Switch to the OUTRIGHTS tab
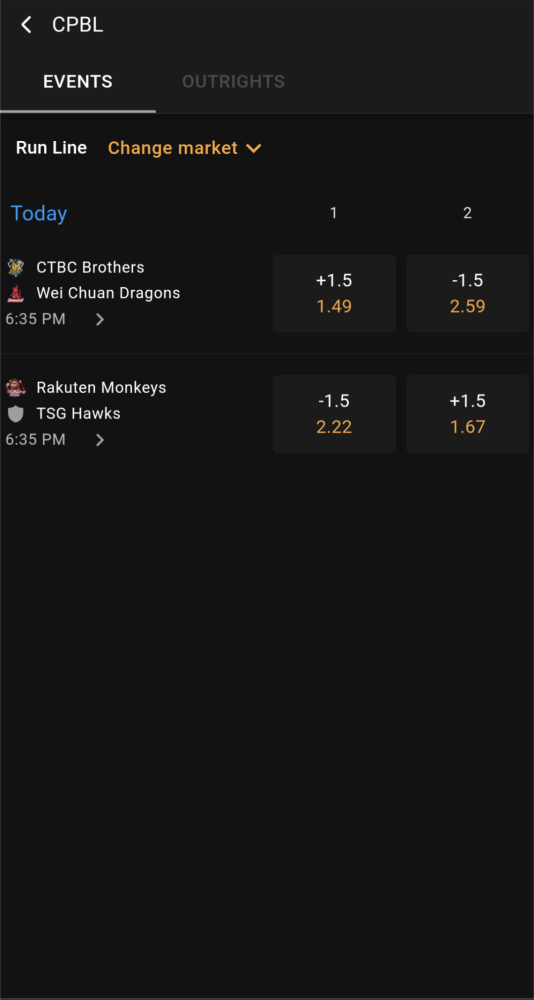 tap(234, 82)
